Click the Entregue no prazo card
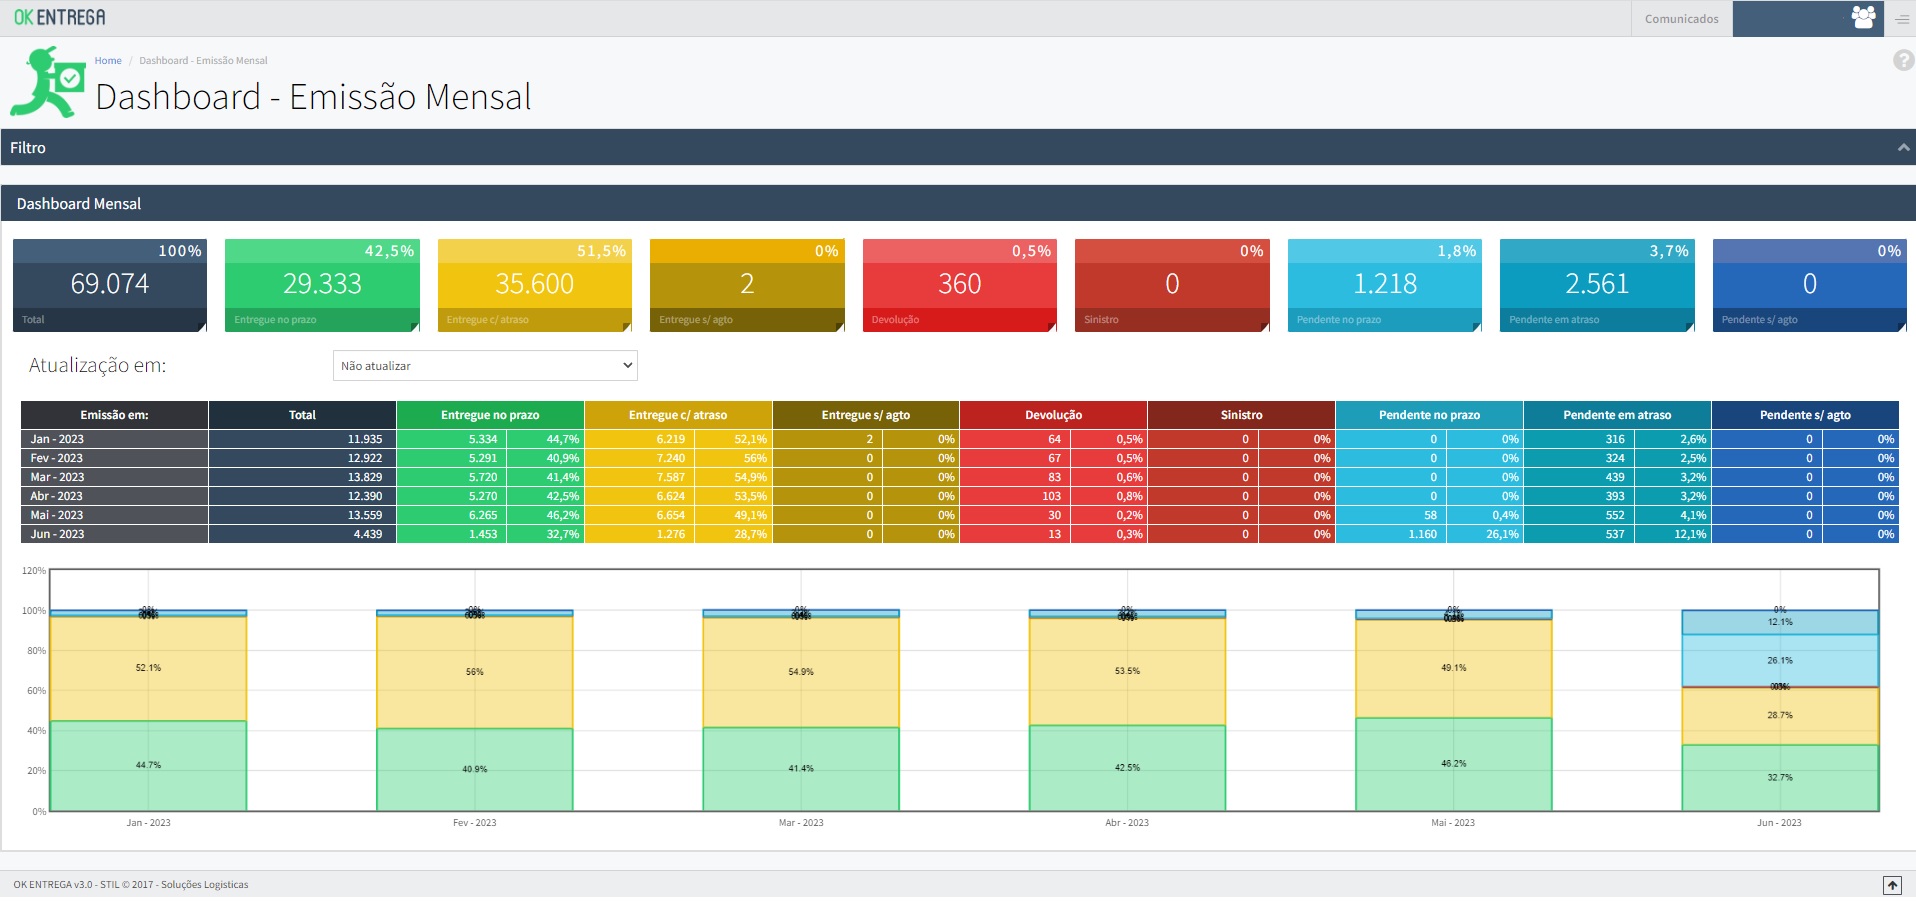This screenshot has height=901, width=1916. click(321, 285)
